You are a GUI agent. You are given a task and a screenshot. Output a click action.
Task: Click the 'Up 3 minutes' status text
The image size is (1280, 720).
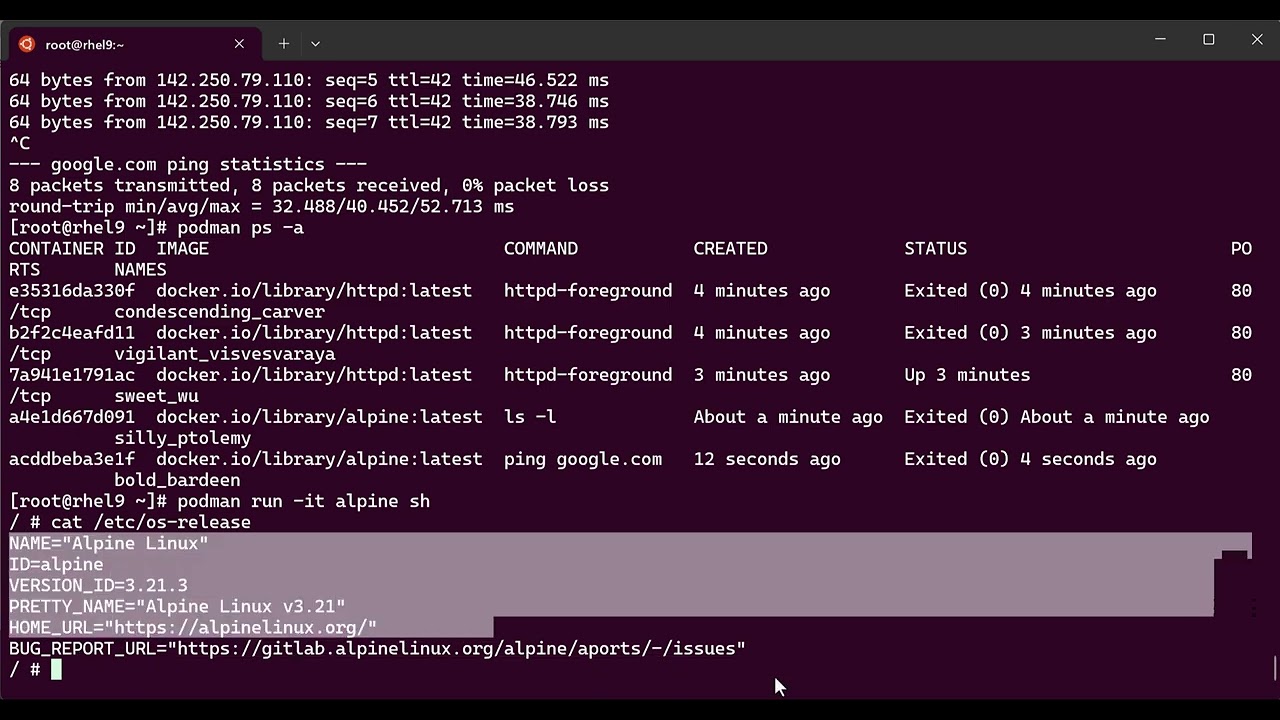coord(967,375)
